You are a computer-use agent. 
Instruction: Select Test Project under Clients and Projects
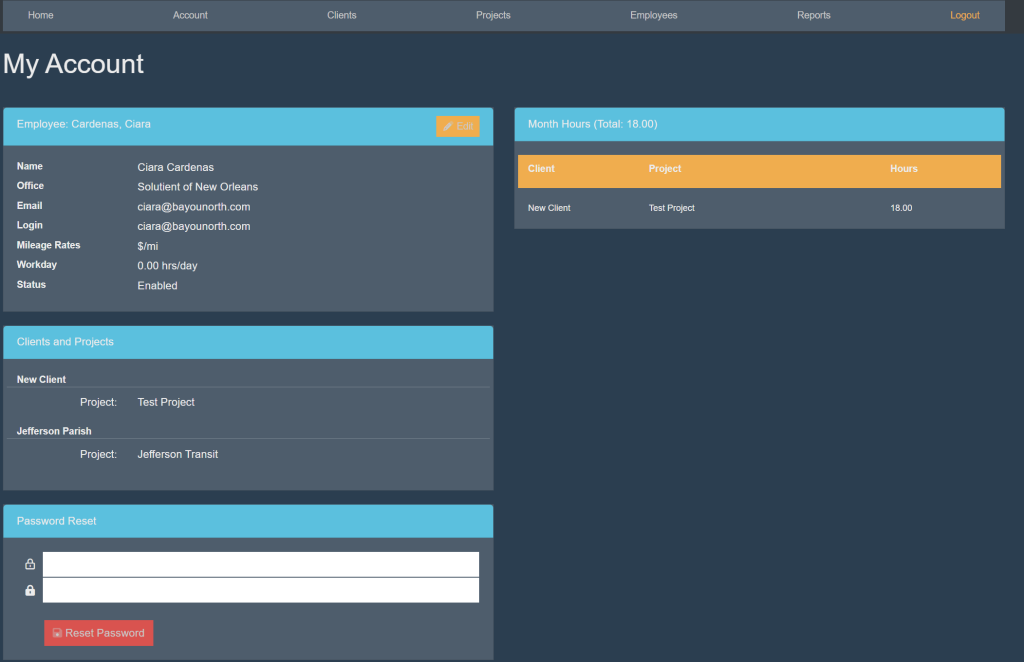(x=166, y=402)
